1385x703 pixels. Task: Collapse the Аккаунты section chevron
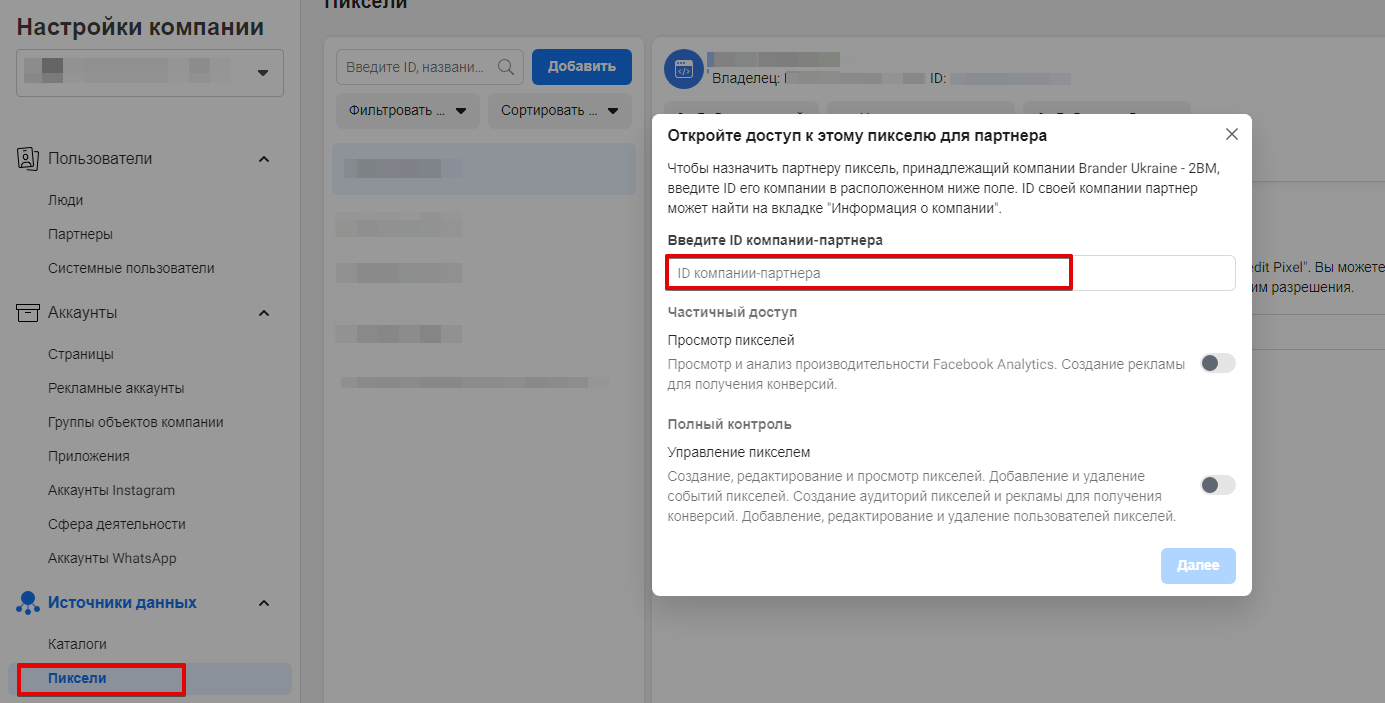[x=264, y=313]
